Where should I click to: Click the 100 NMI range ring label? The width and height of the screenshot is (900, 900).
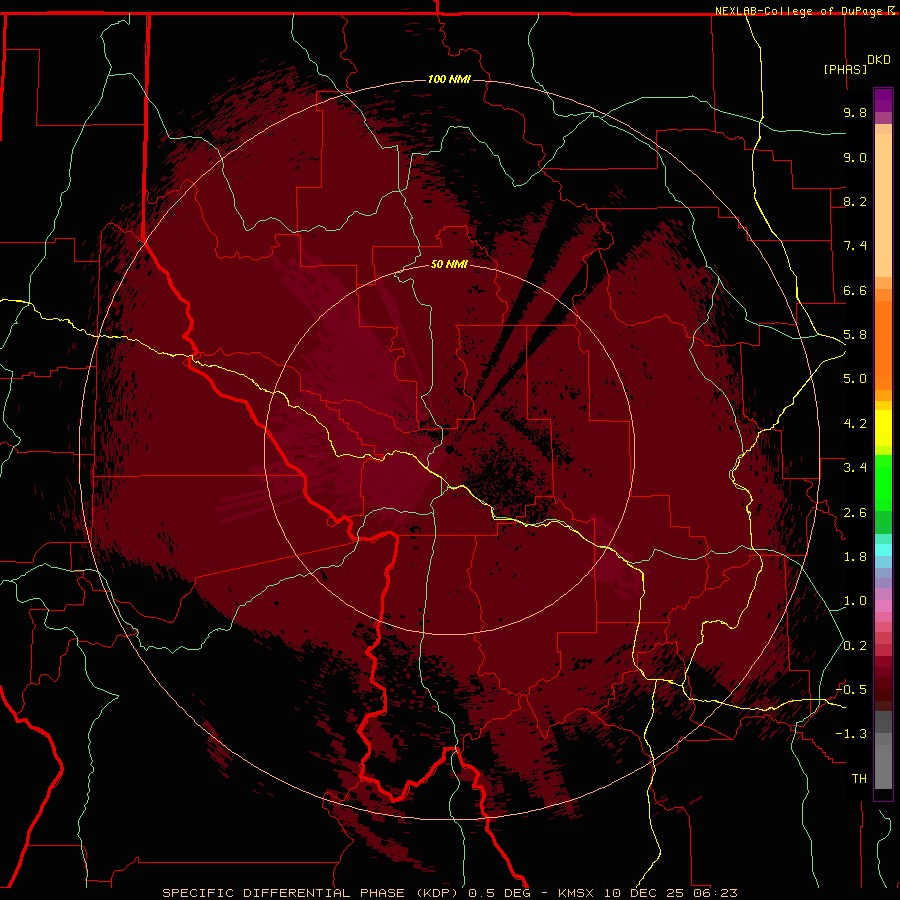[x=449, y=79]
